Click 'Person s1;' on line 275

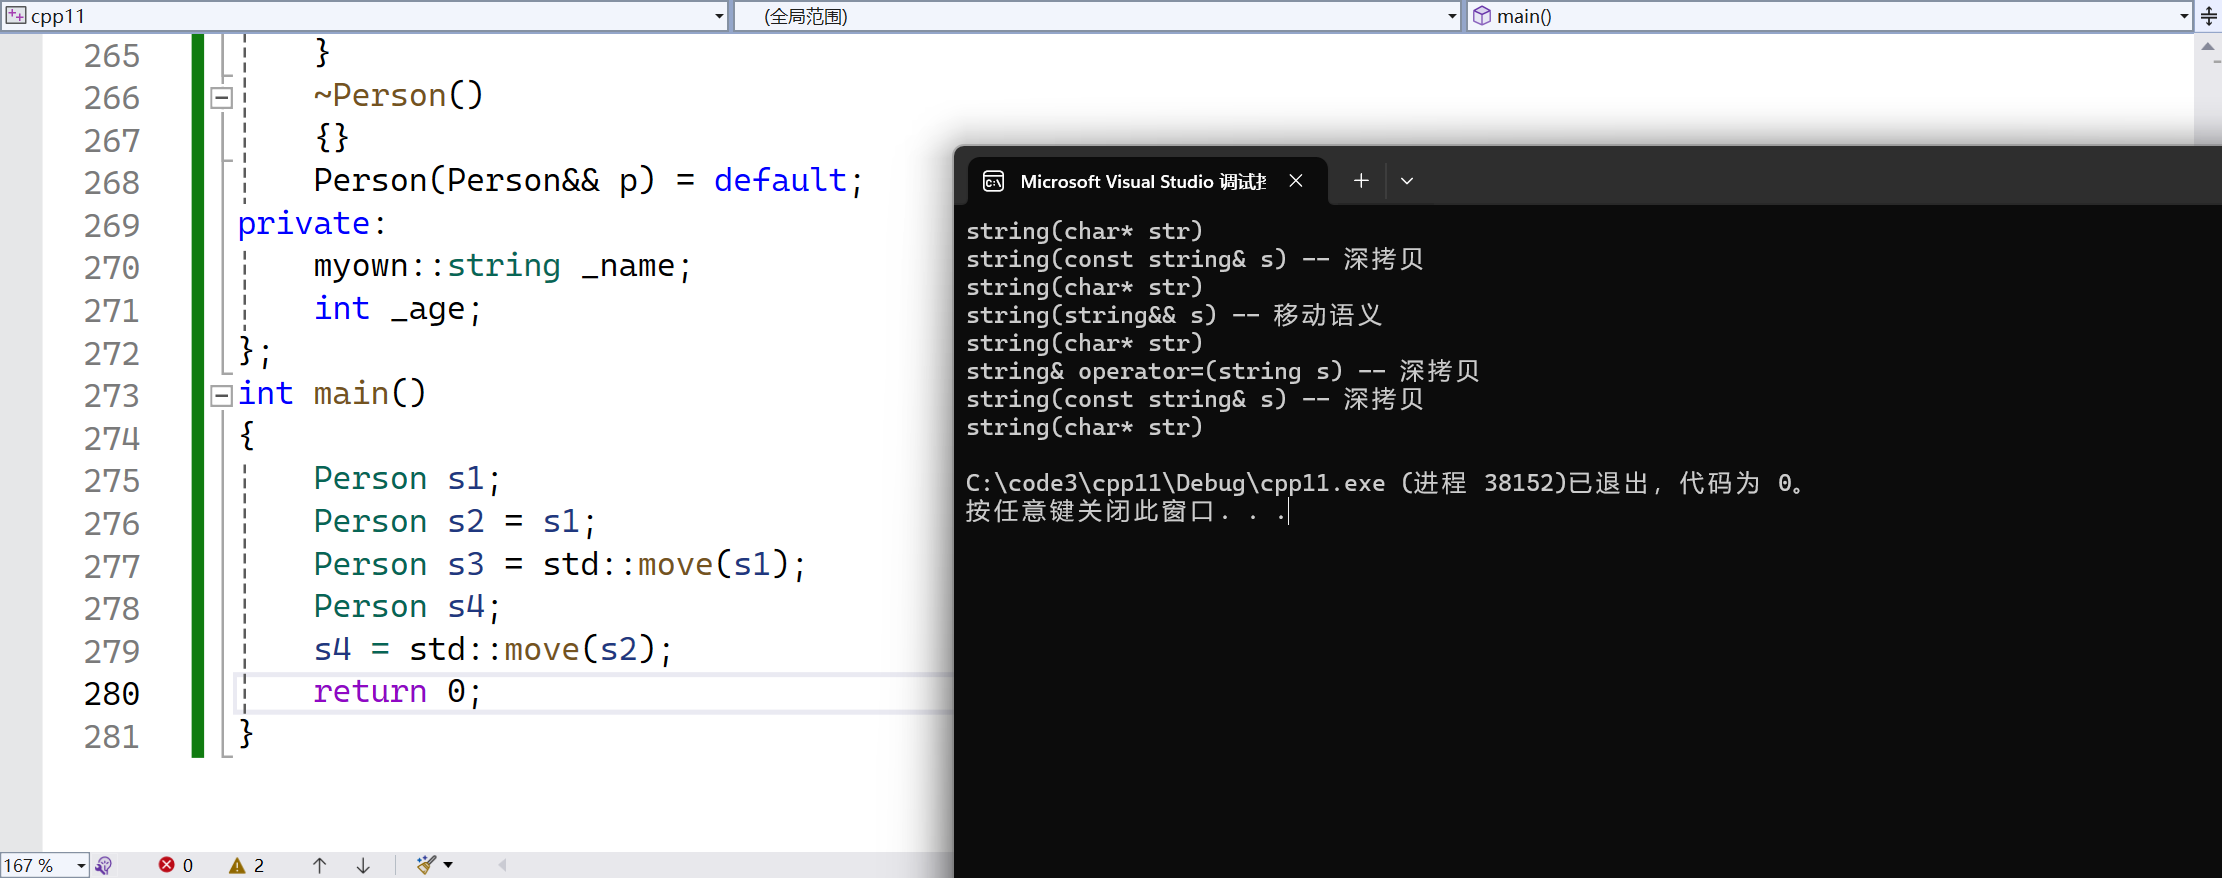pyautogui.click(x=407, y=479)
